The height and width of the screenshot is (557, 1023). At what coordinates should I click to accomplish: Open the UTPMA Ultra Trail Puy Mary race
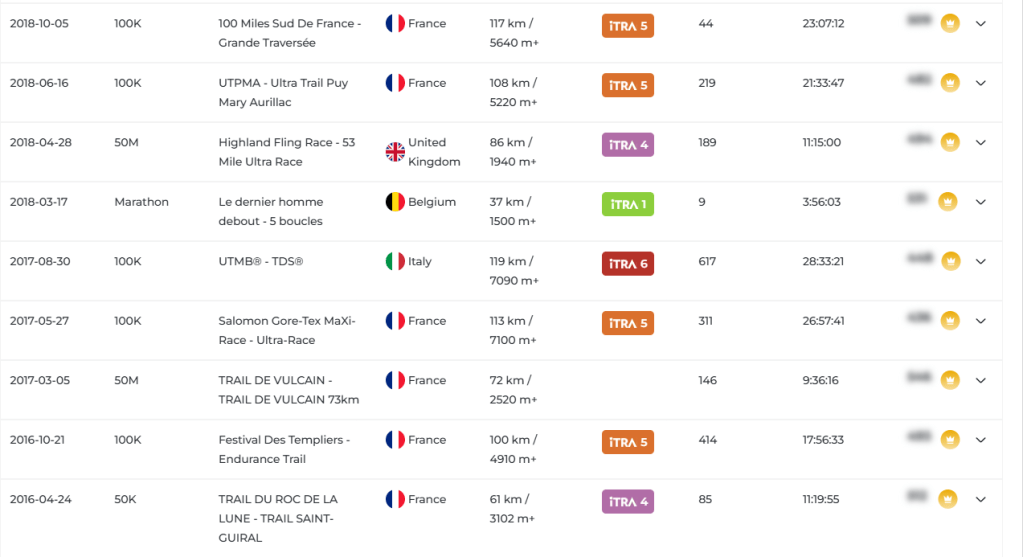click(x=283, y=92)
